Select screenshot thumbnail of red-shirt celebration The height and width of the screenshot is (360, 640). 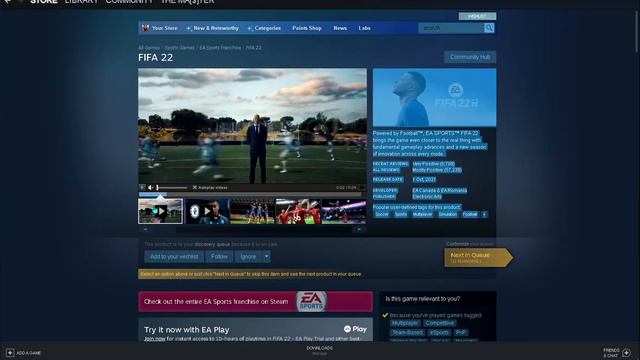pyautogui.click(x=298, y=211)
